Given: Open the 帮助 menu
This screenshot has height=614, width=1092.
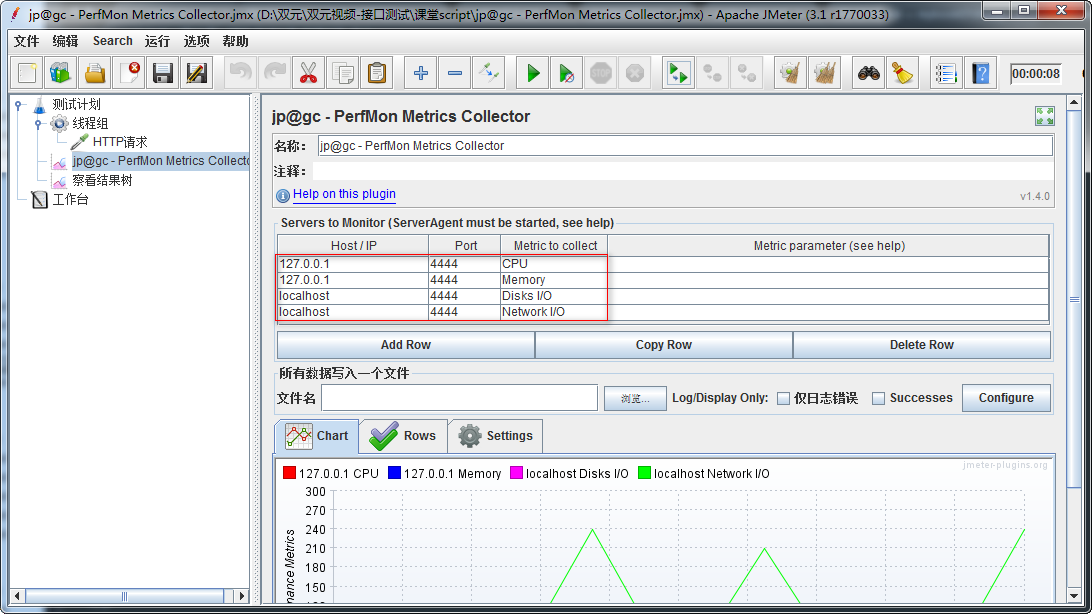Looking at the screenshot, I should [x=235, y=41].
